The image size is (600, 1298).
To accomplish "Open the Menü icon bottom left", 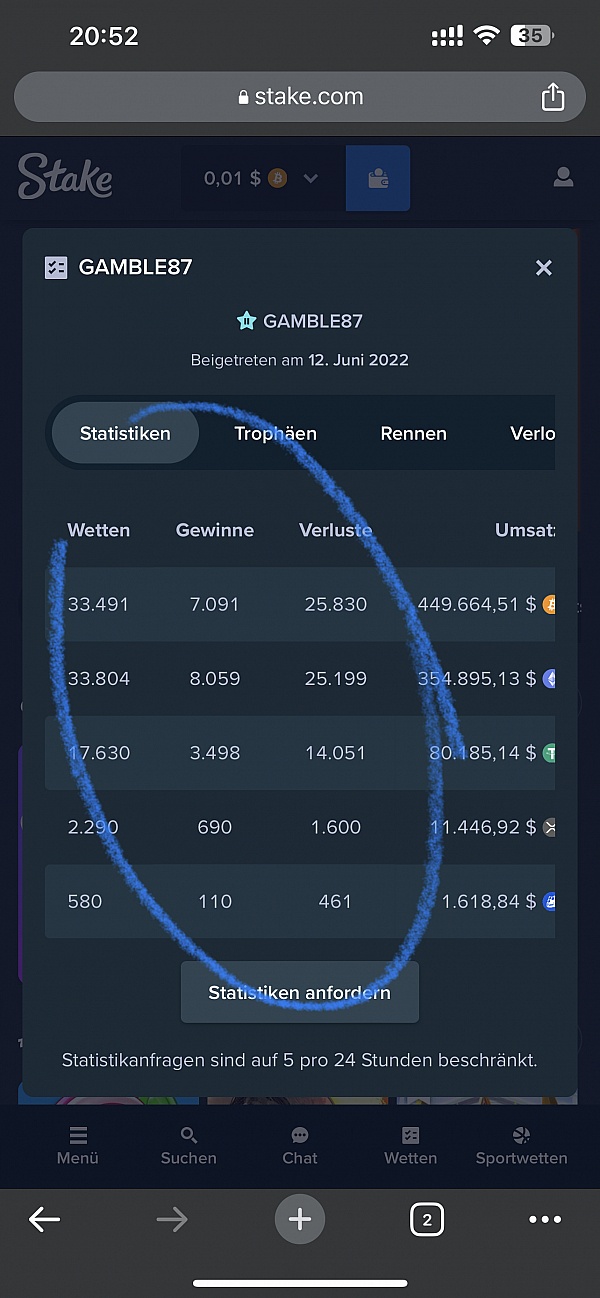I will click(77, 1145).
